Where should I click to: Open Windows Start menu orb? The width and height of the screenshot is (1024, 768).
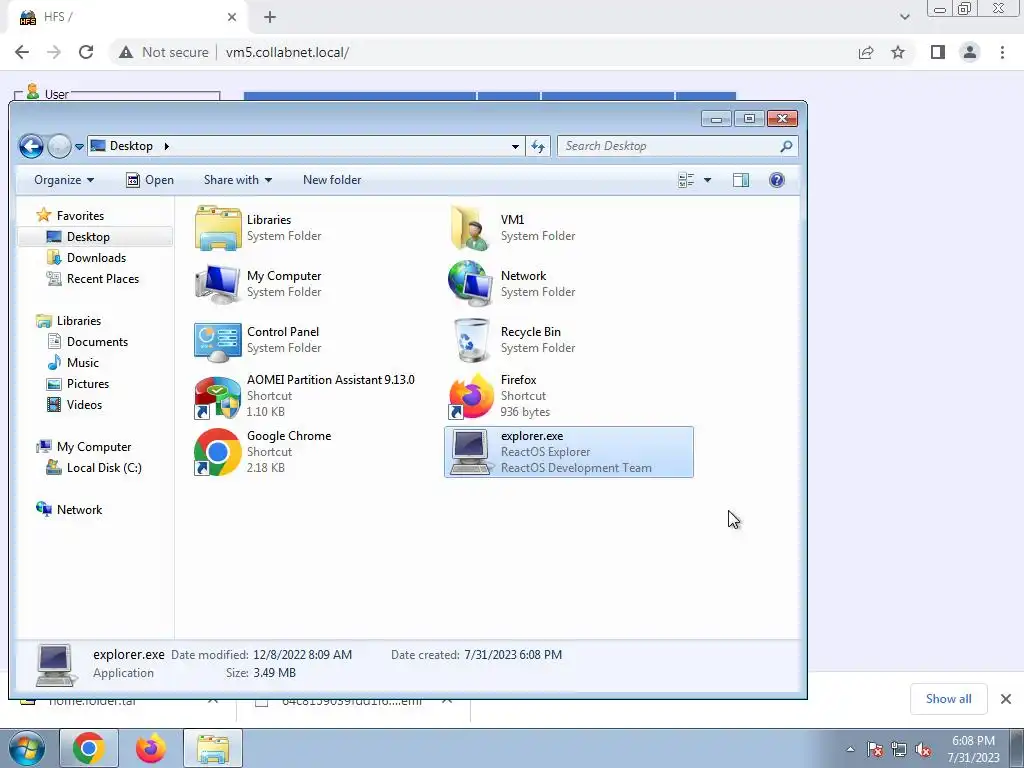(x=27, y=749)
